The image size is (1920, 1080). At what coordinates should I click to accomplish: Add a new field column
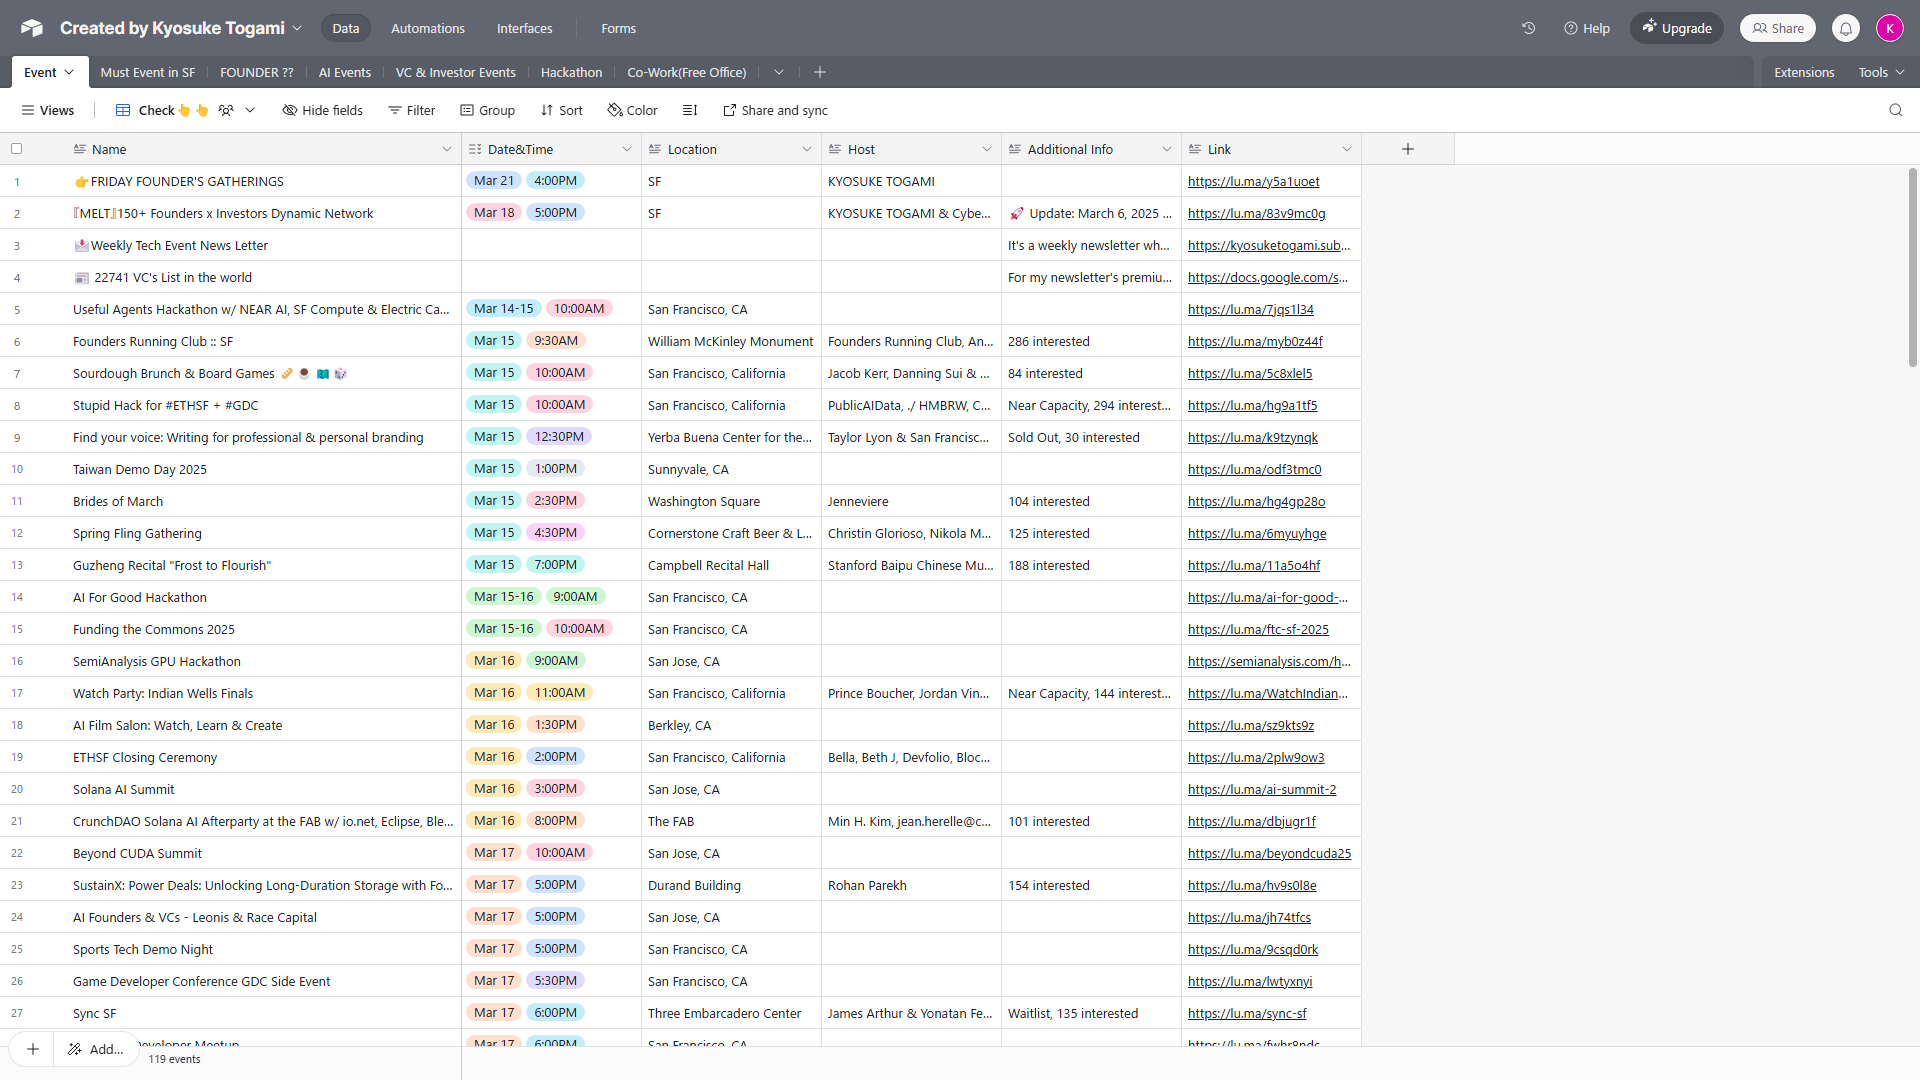(x=1407, y=149)
